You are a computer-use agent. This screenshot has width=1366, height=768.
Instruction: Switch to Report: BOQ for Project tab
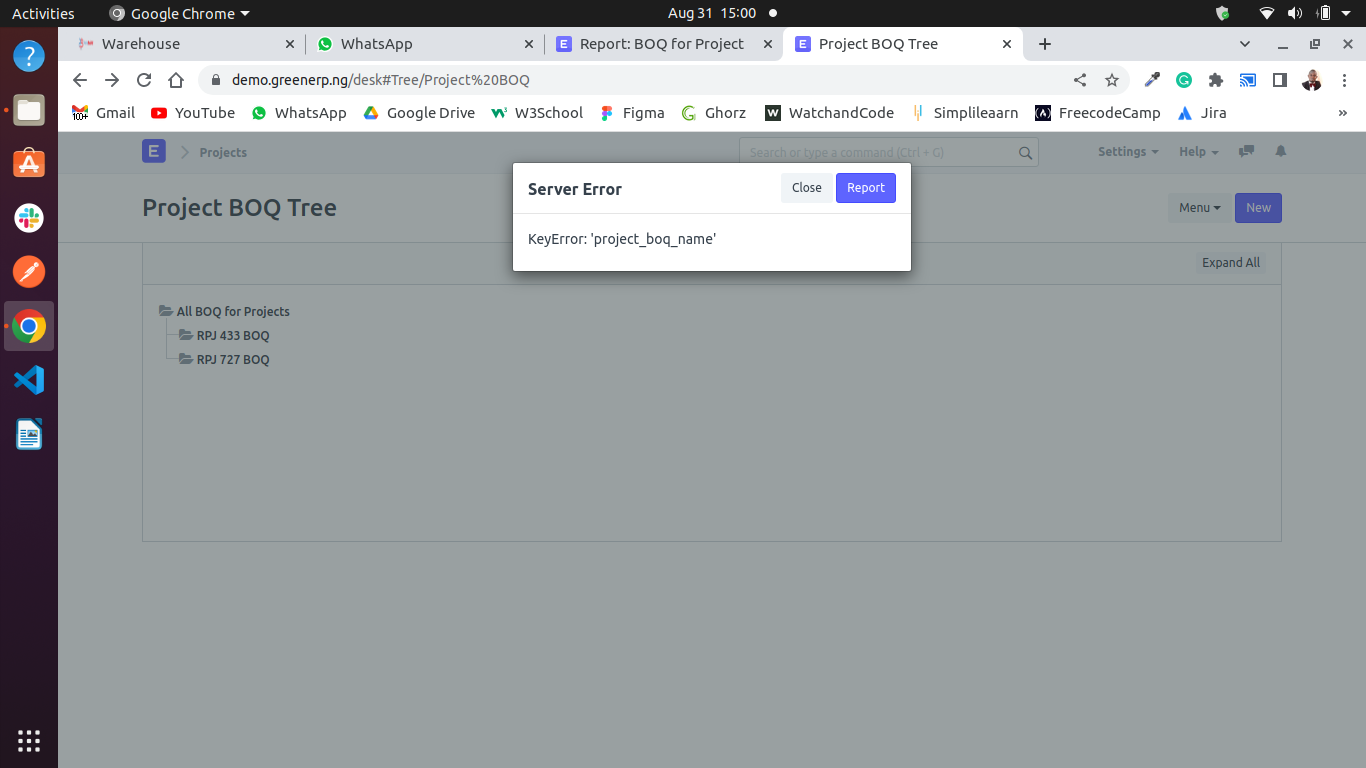(x=662, y=44)
